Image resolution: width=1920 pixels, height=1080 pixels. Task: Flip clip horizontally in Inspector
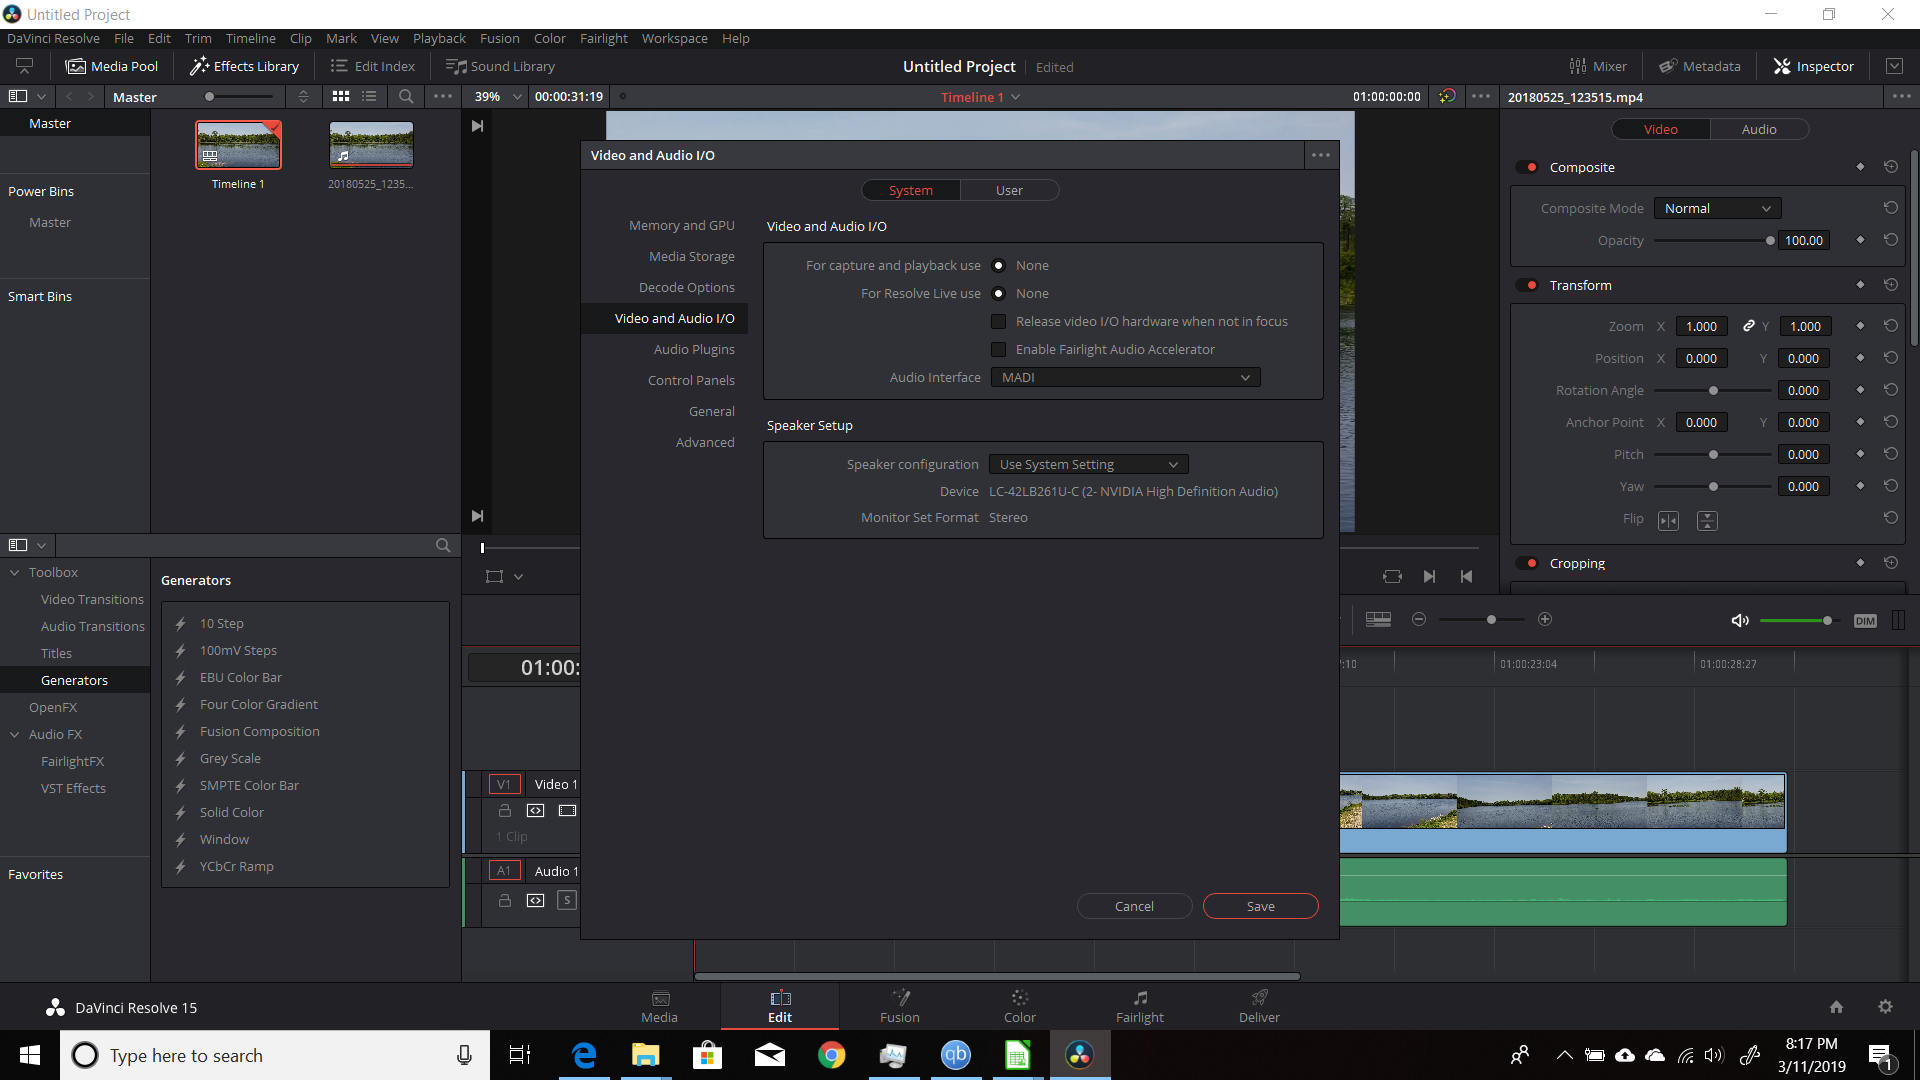(x=1668, y=520)
